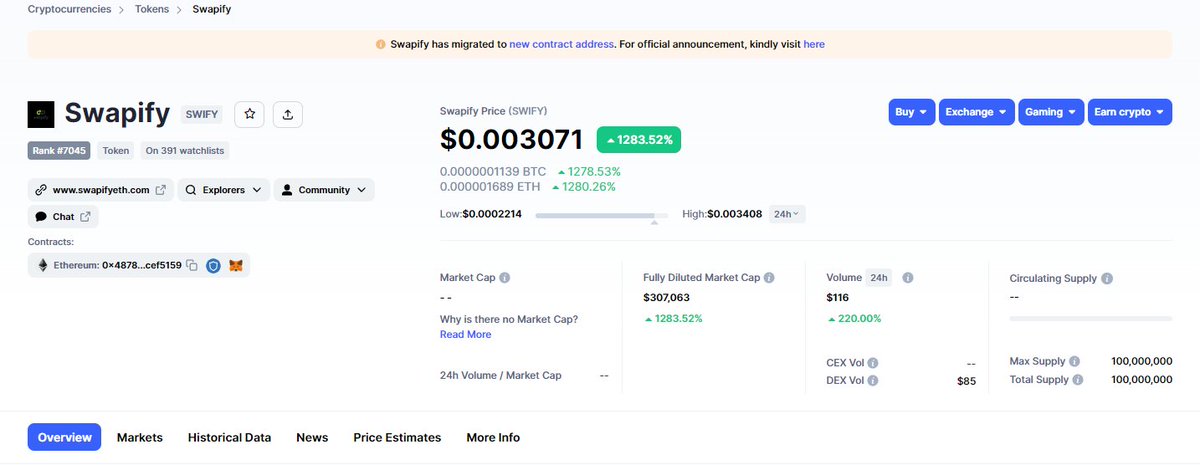Open the More Info tab
This screenshot has width=1200, height=465.
pyautogui.click(x=493, y=437)
